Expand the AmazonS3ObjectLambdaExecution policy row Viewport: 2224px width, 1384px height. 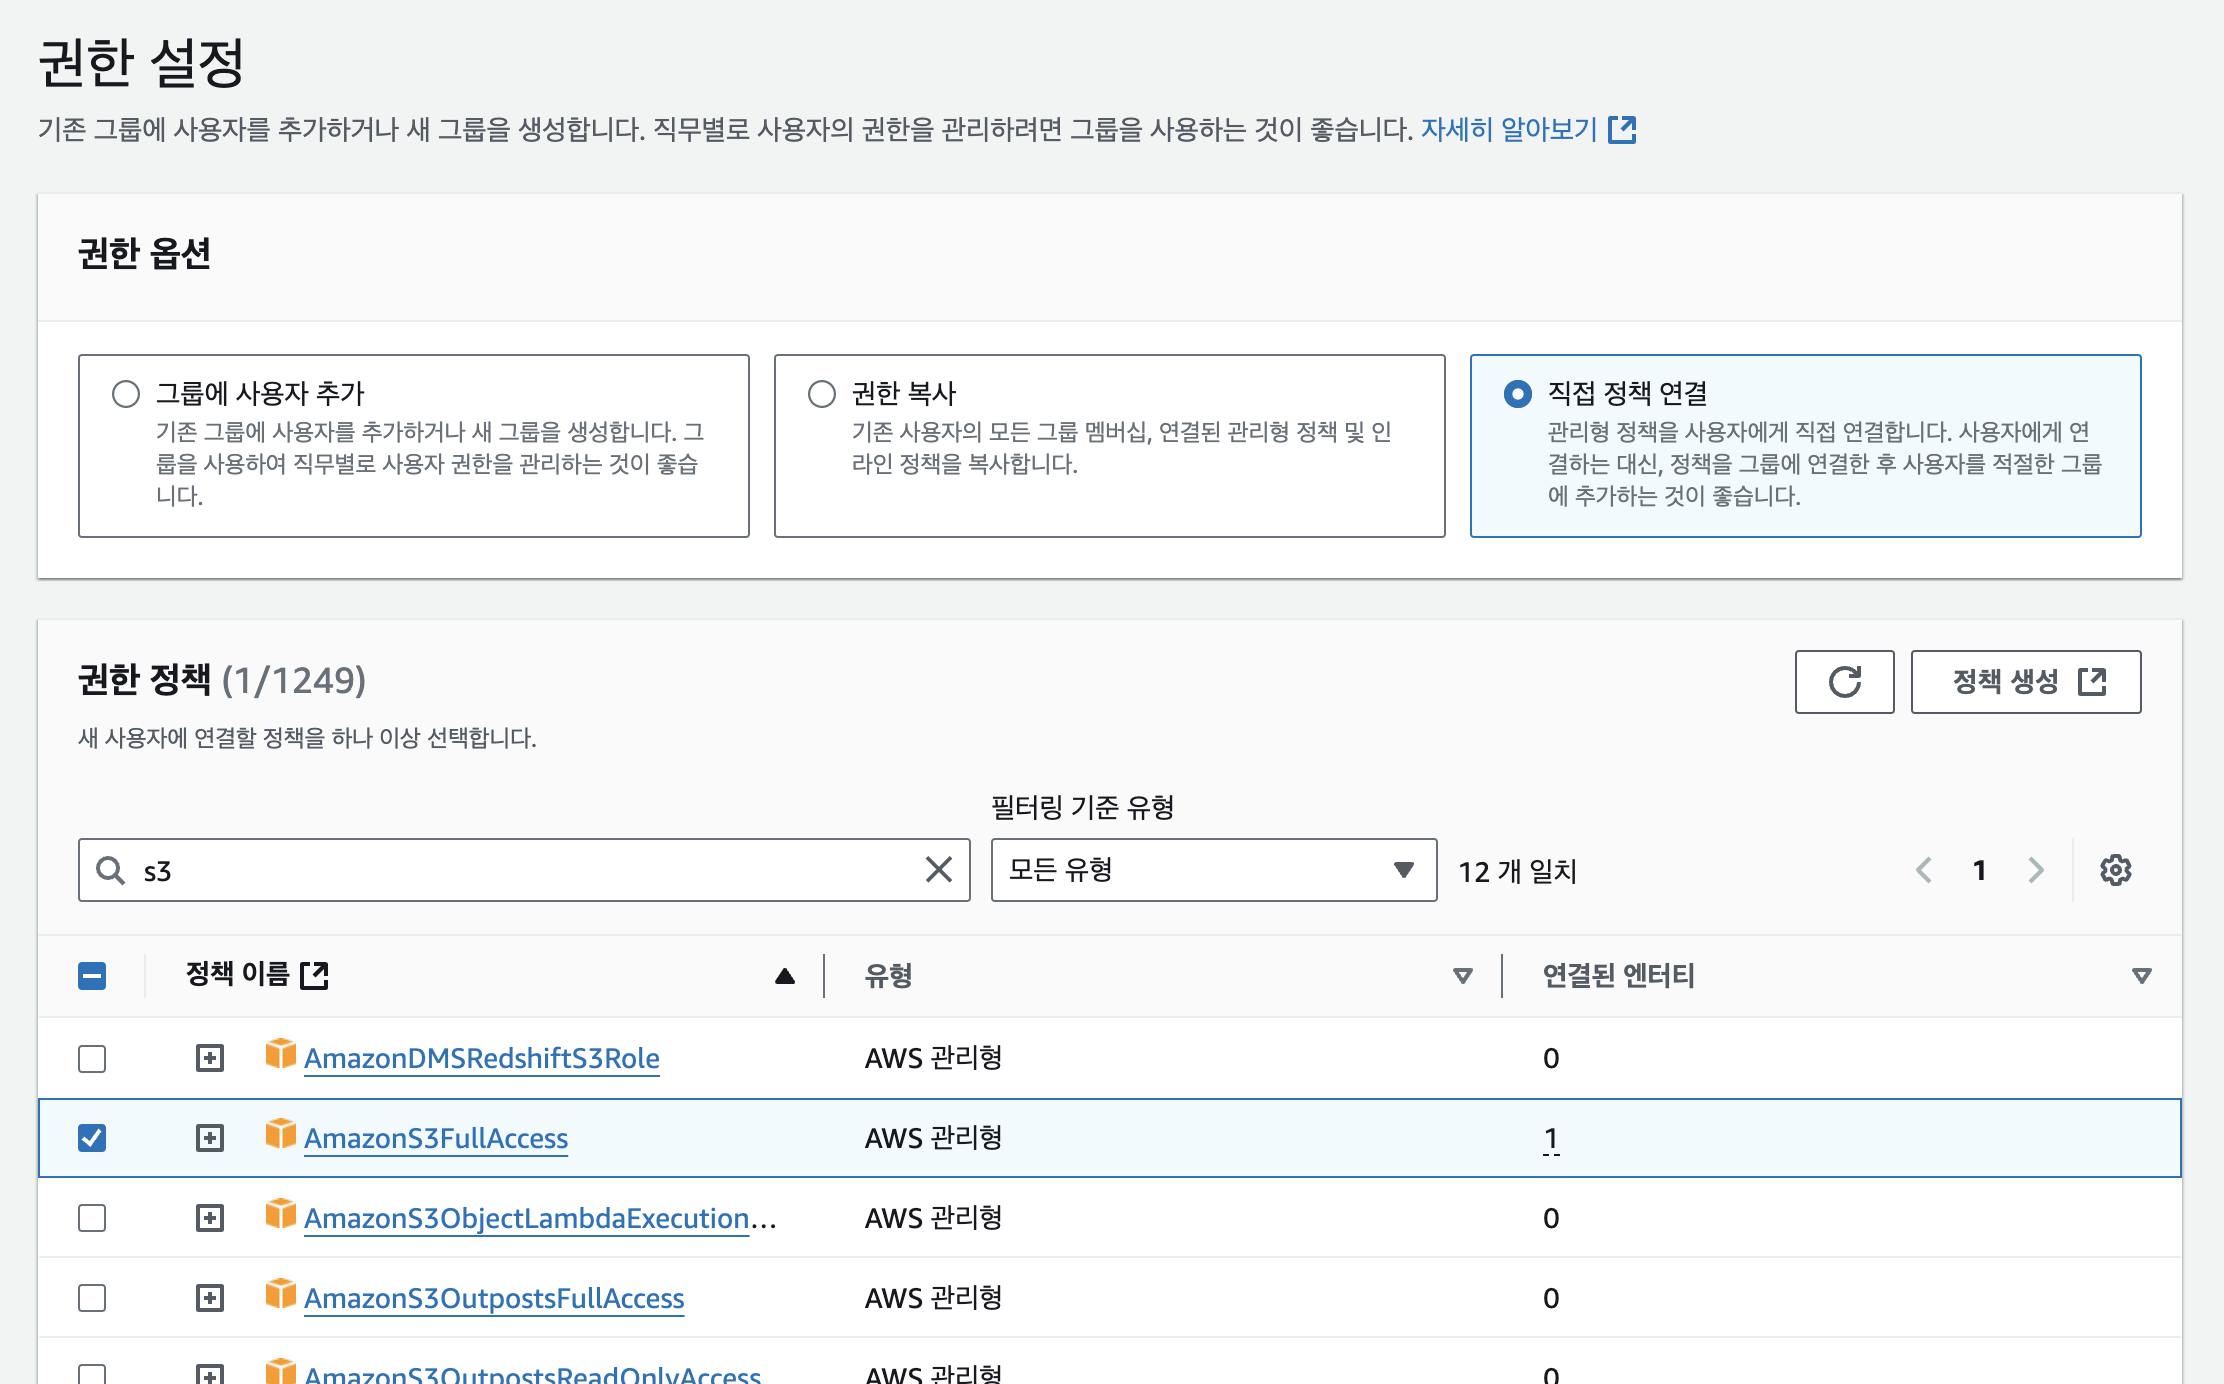210,1218
